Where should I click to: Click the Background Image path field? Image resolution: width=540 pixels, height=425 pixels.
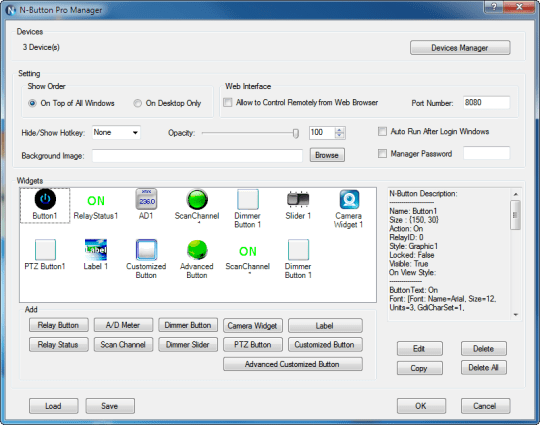coord(197,156)
